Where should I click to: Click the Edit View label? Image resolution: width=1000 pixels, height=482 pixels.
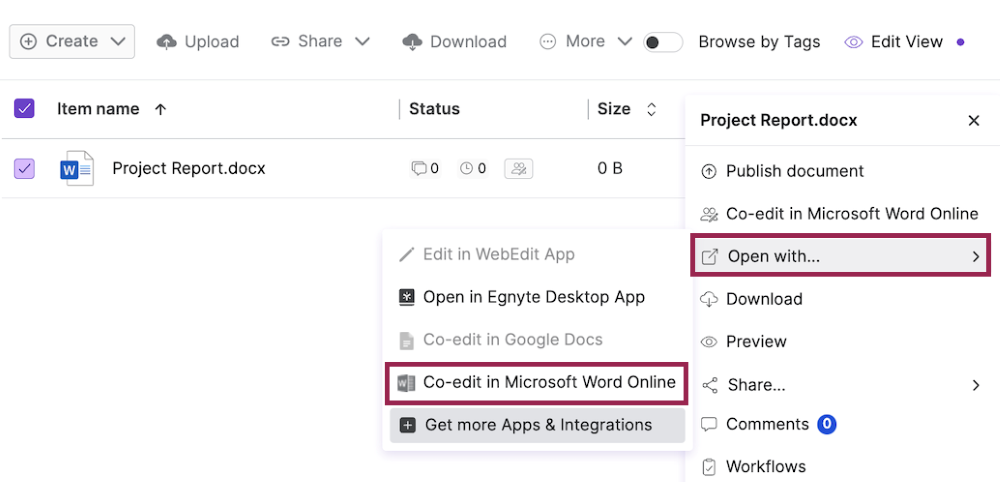point(907,42)
